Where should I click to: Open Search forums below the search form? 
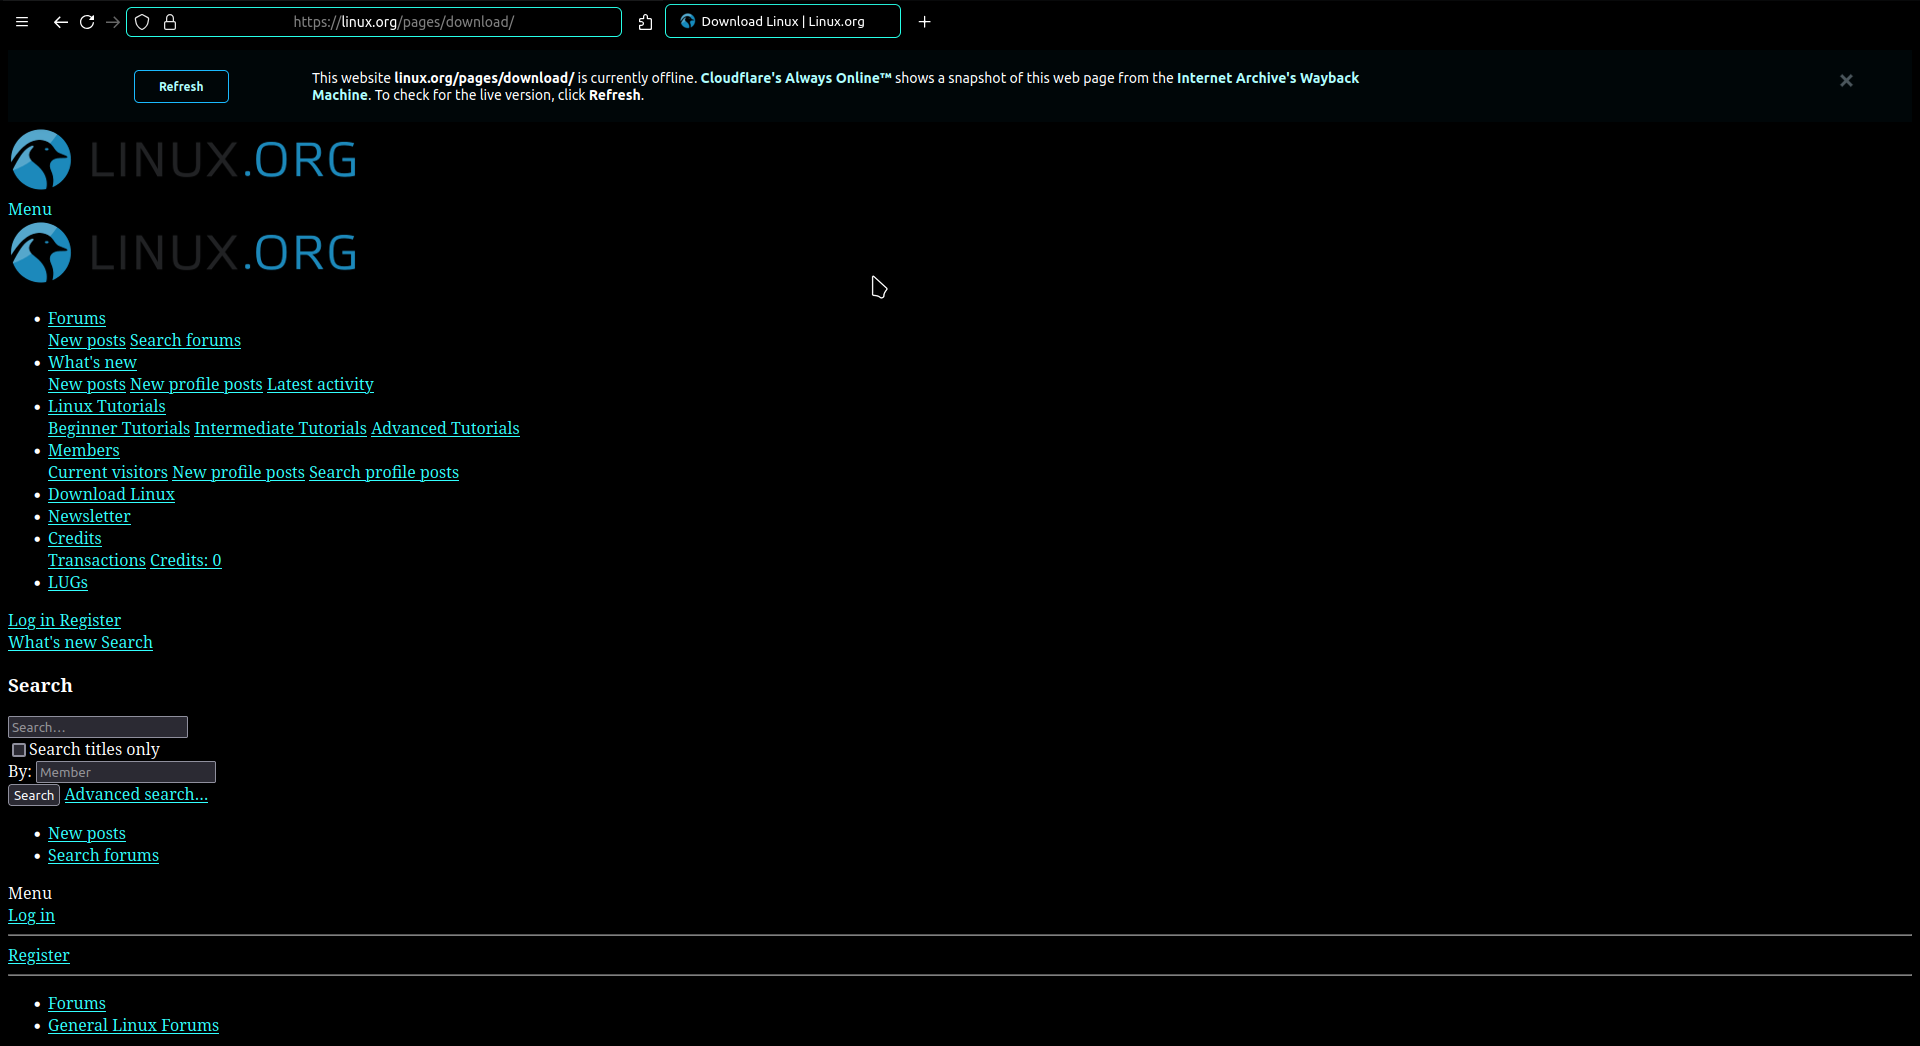coord(103,855)
